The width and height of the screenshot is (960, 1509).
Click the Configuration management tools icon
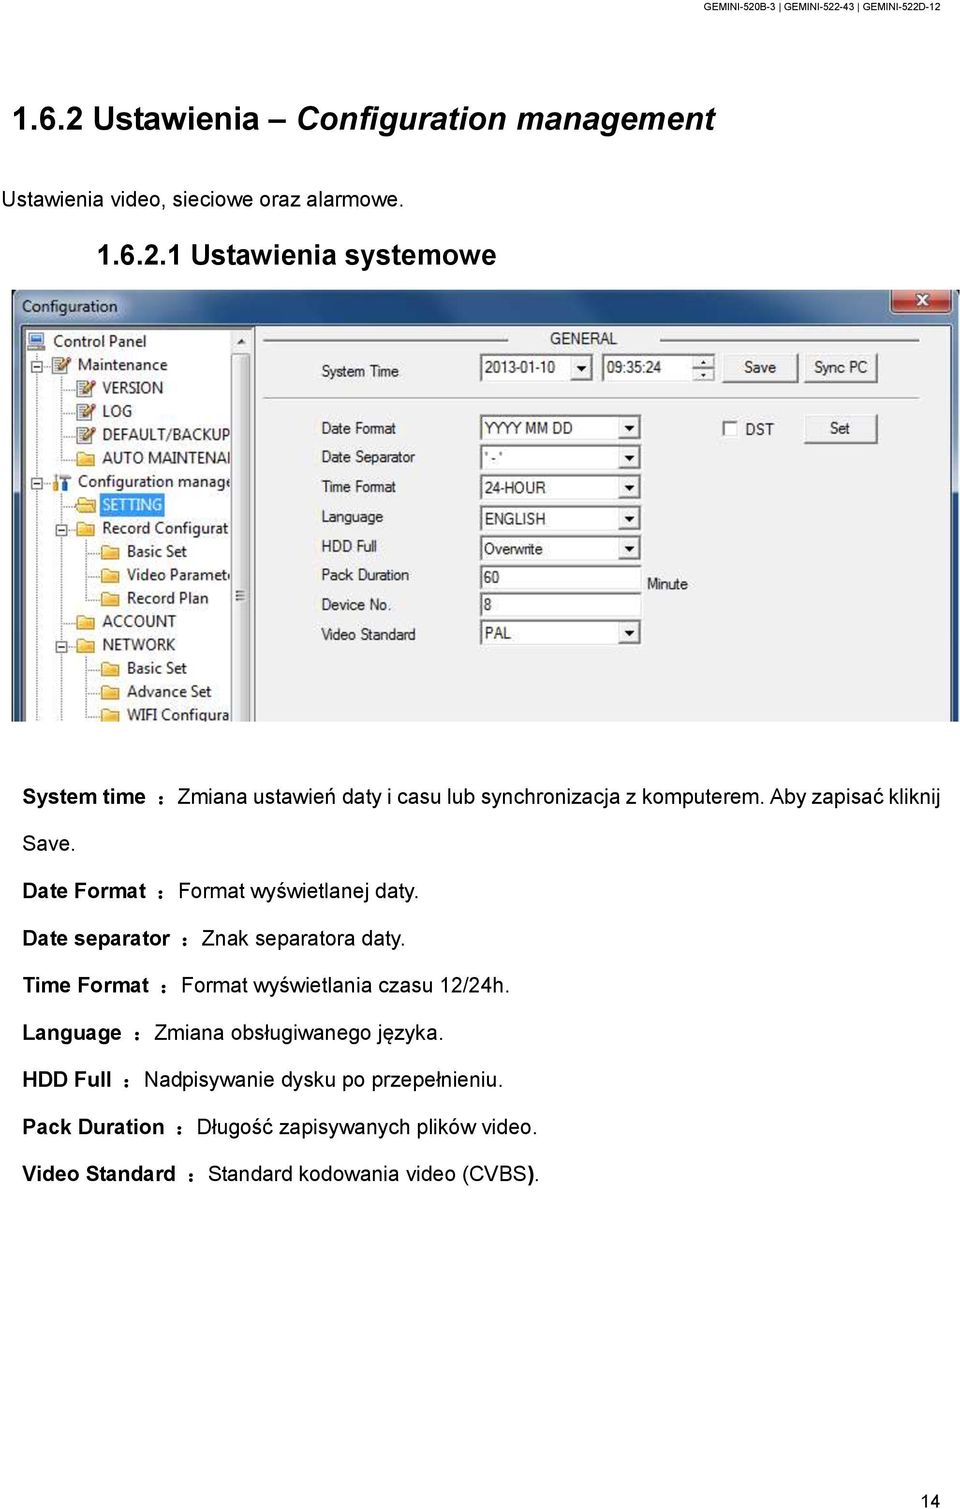point(62,481)
